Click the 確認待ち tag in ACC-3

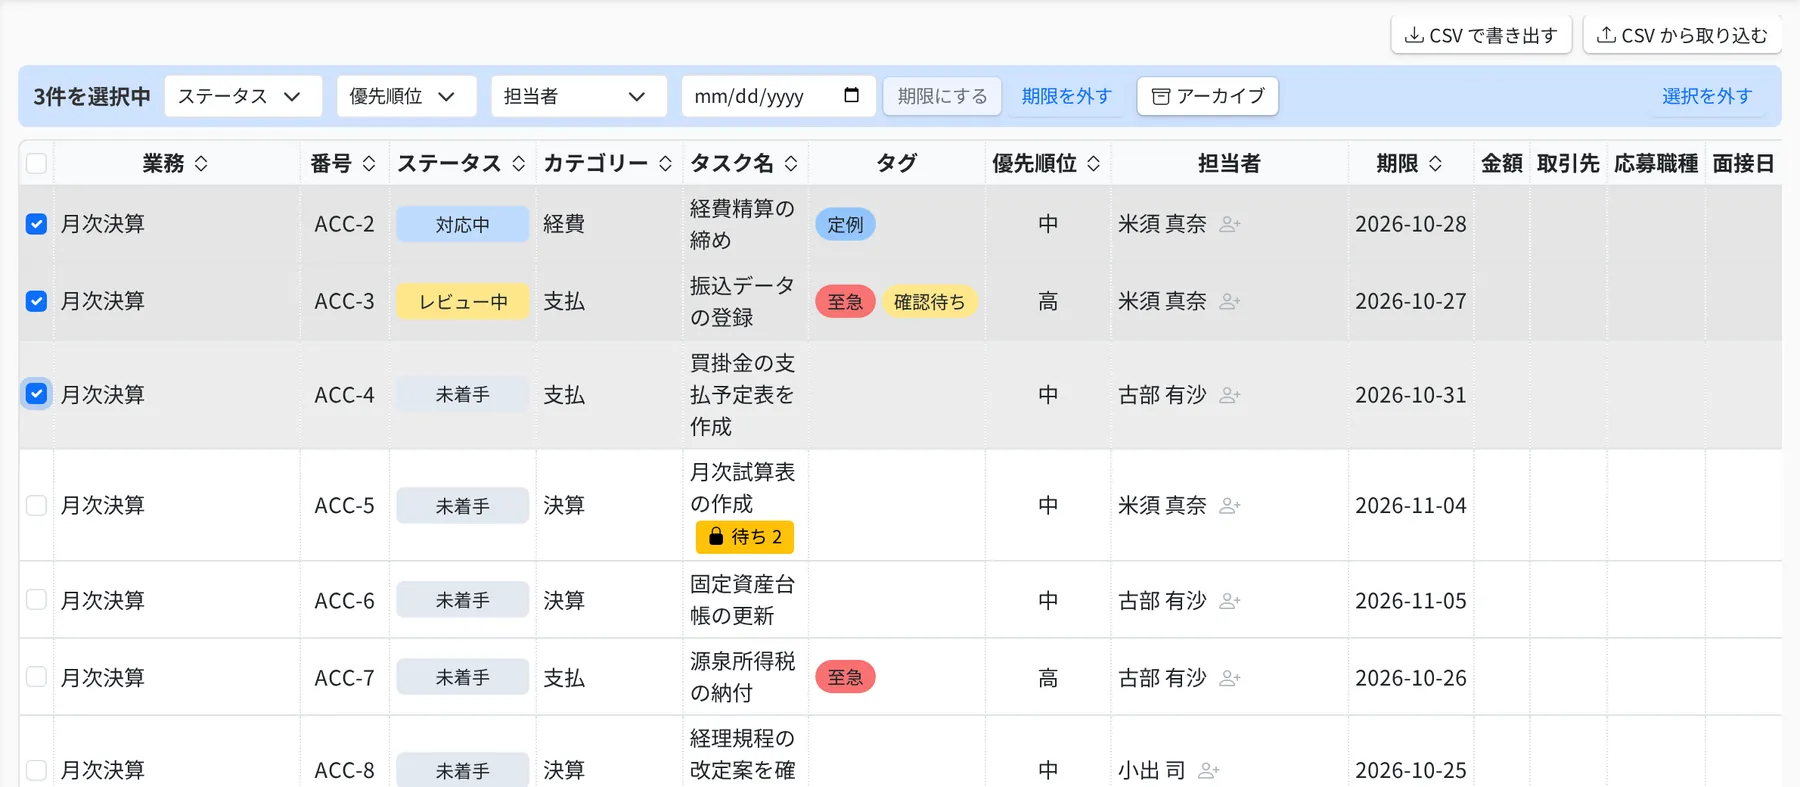point(929,301)
